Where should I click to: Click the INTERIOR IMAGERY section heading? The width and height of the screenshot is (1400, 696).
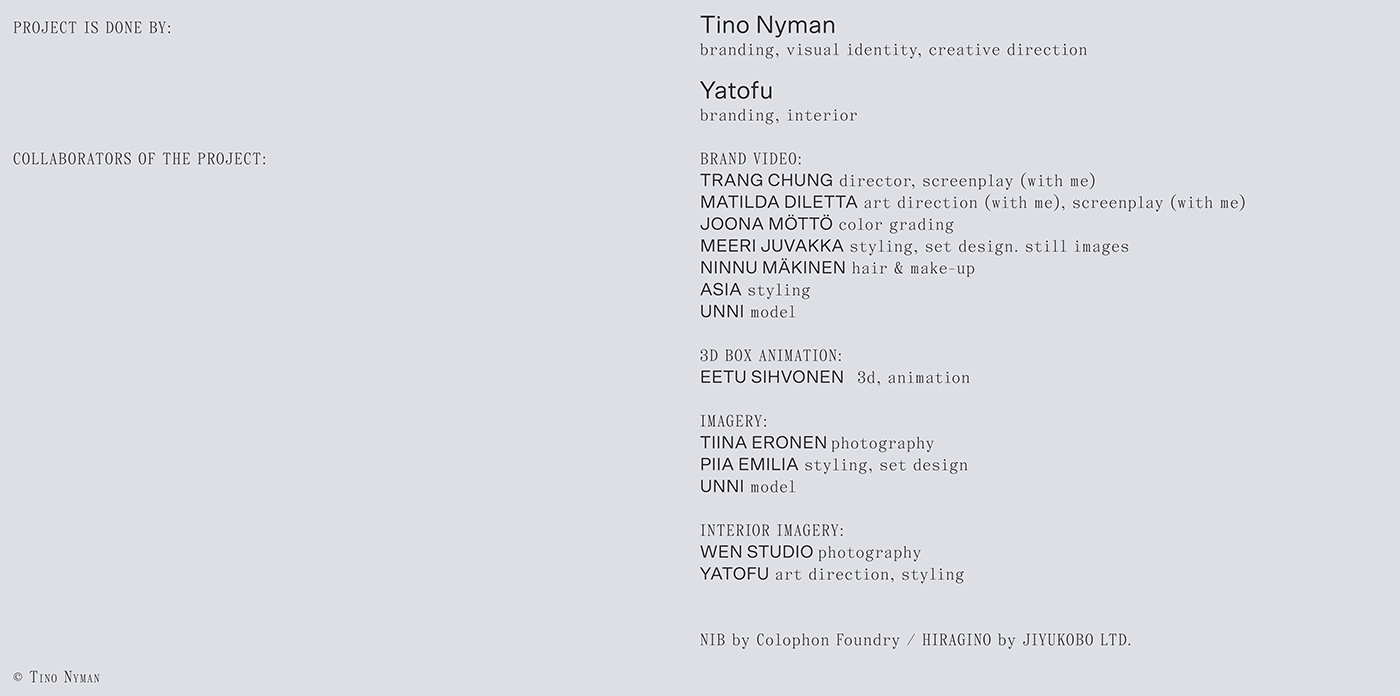coord(772,531)
